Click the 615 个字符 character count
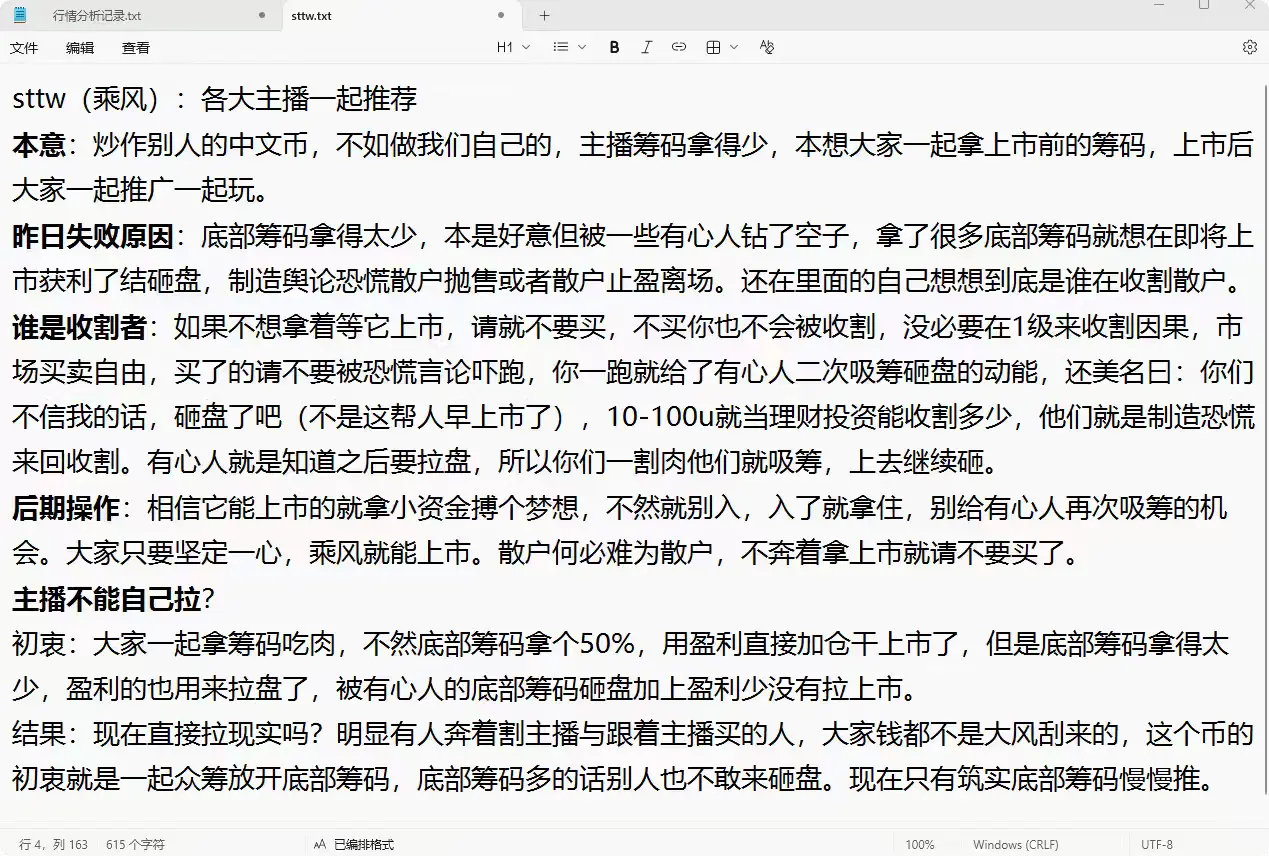Screen dimensions: 1269x856 (x=135, y=844)
